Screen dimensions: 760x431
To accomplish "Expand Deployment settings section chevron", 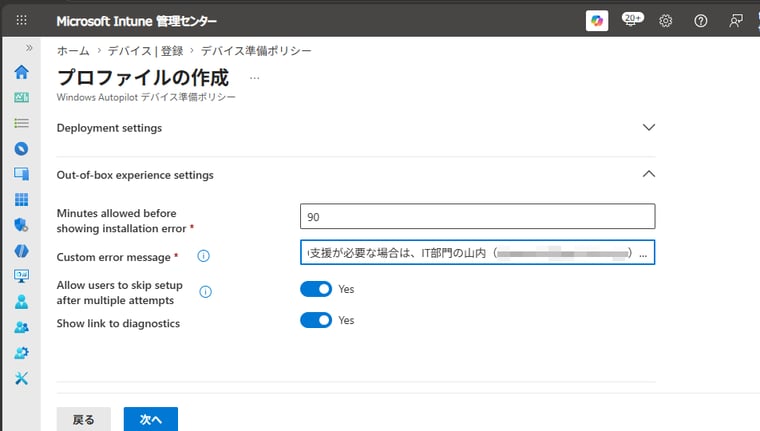I will coord(649,128).
